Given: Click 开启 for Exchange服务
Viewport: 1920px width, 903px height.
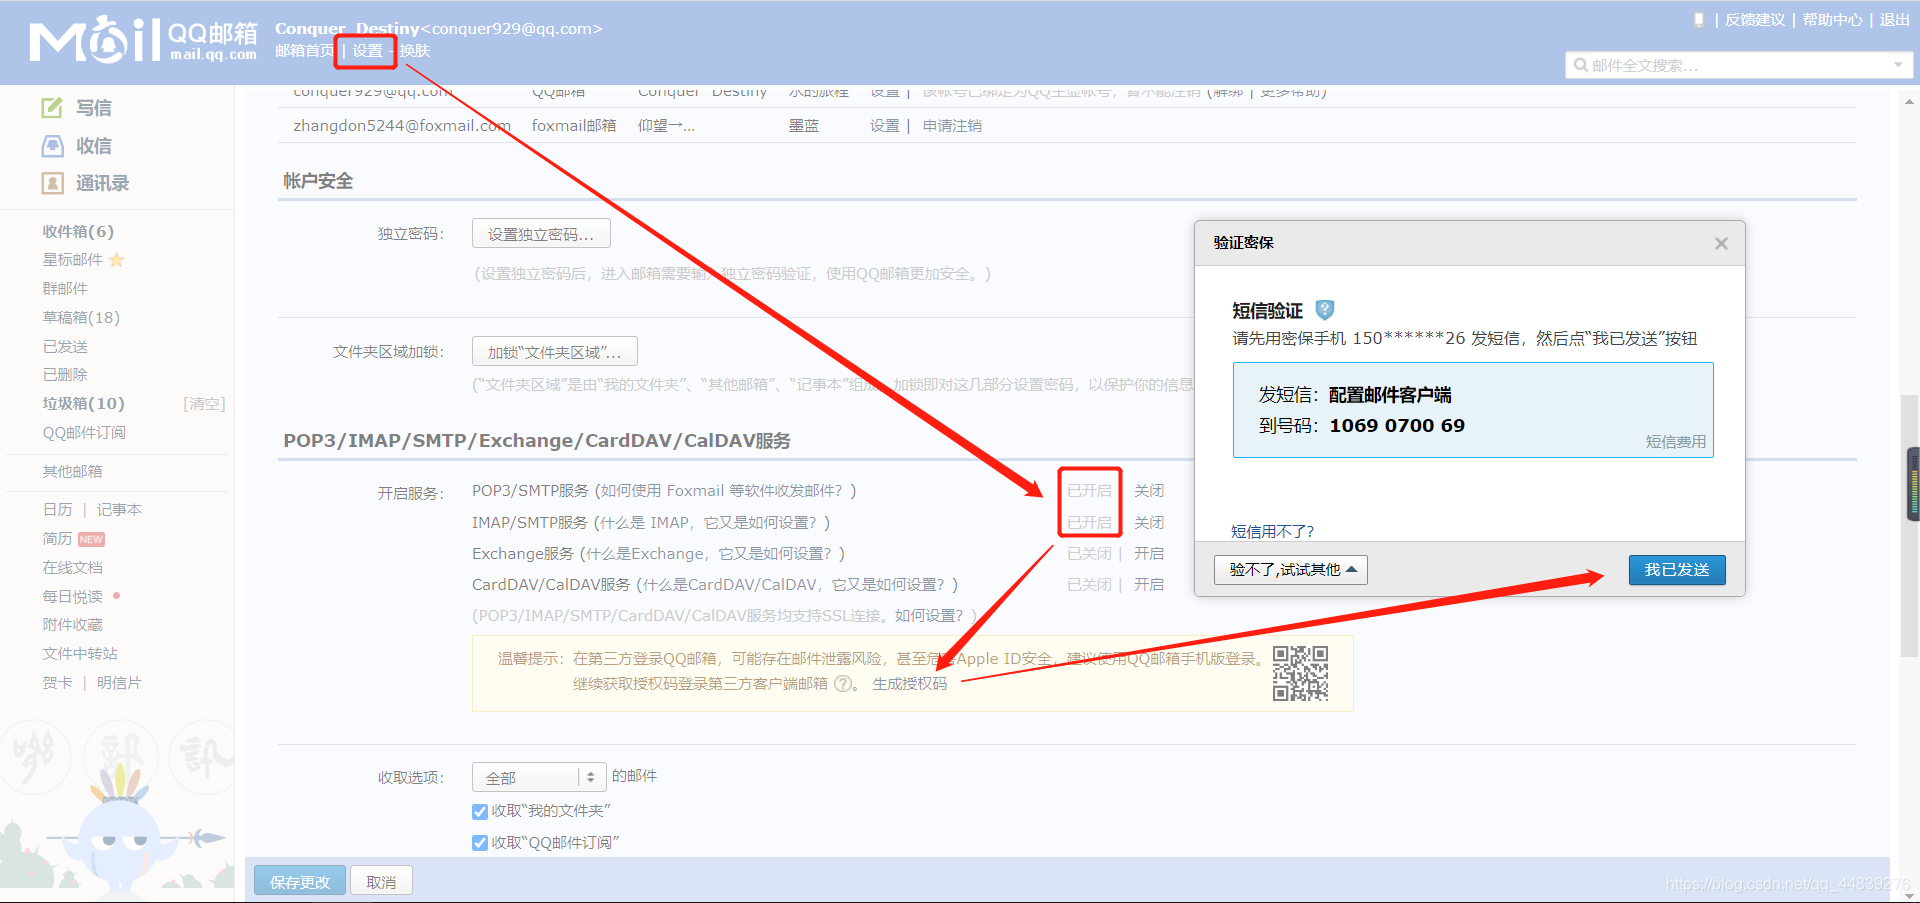Looking at the screenshot, I should 1149,554.
